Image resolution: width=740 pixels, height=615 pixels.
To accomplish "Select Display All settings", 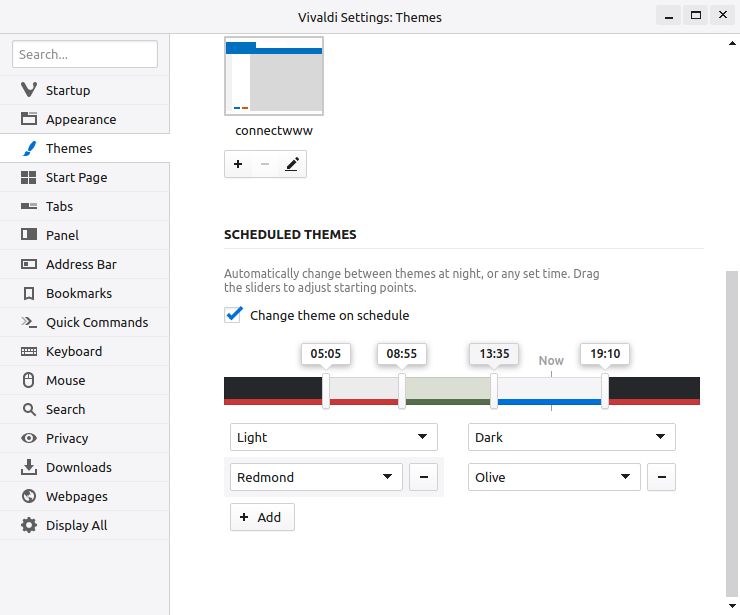I will [84, 525].
